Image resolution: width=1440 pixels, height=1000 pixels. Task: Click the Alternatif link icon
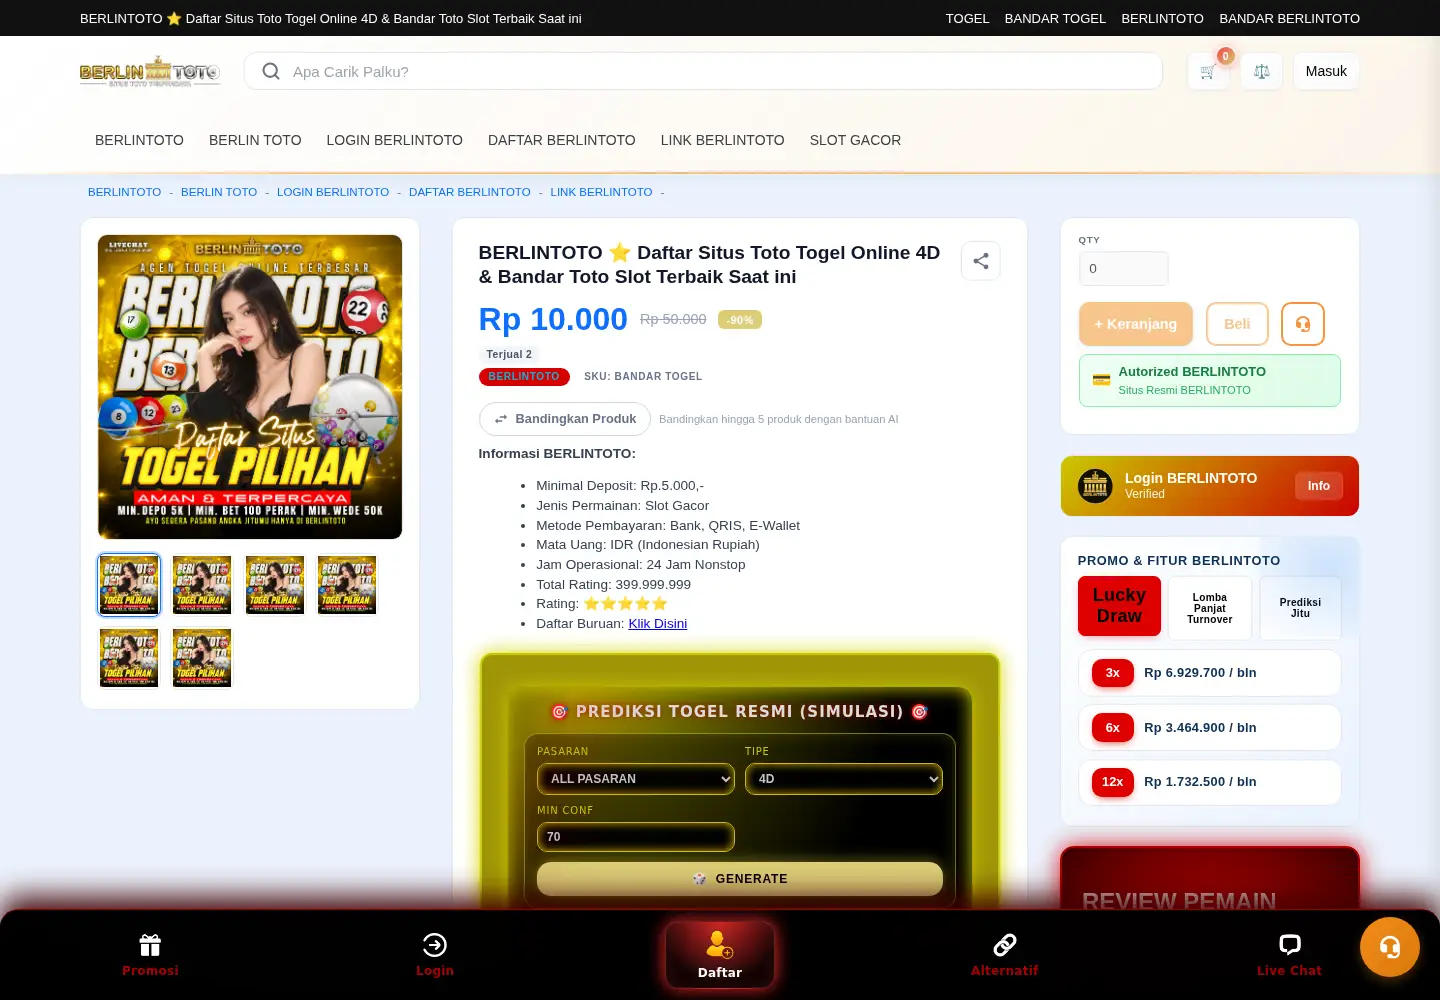click(1005, 945)
